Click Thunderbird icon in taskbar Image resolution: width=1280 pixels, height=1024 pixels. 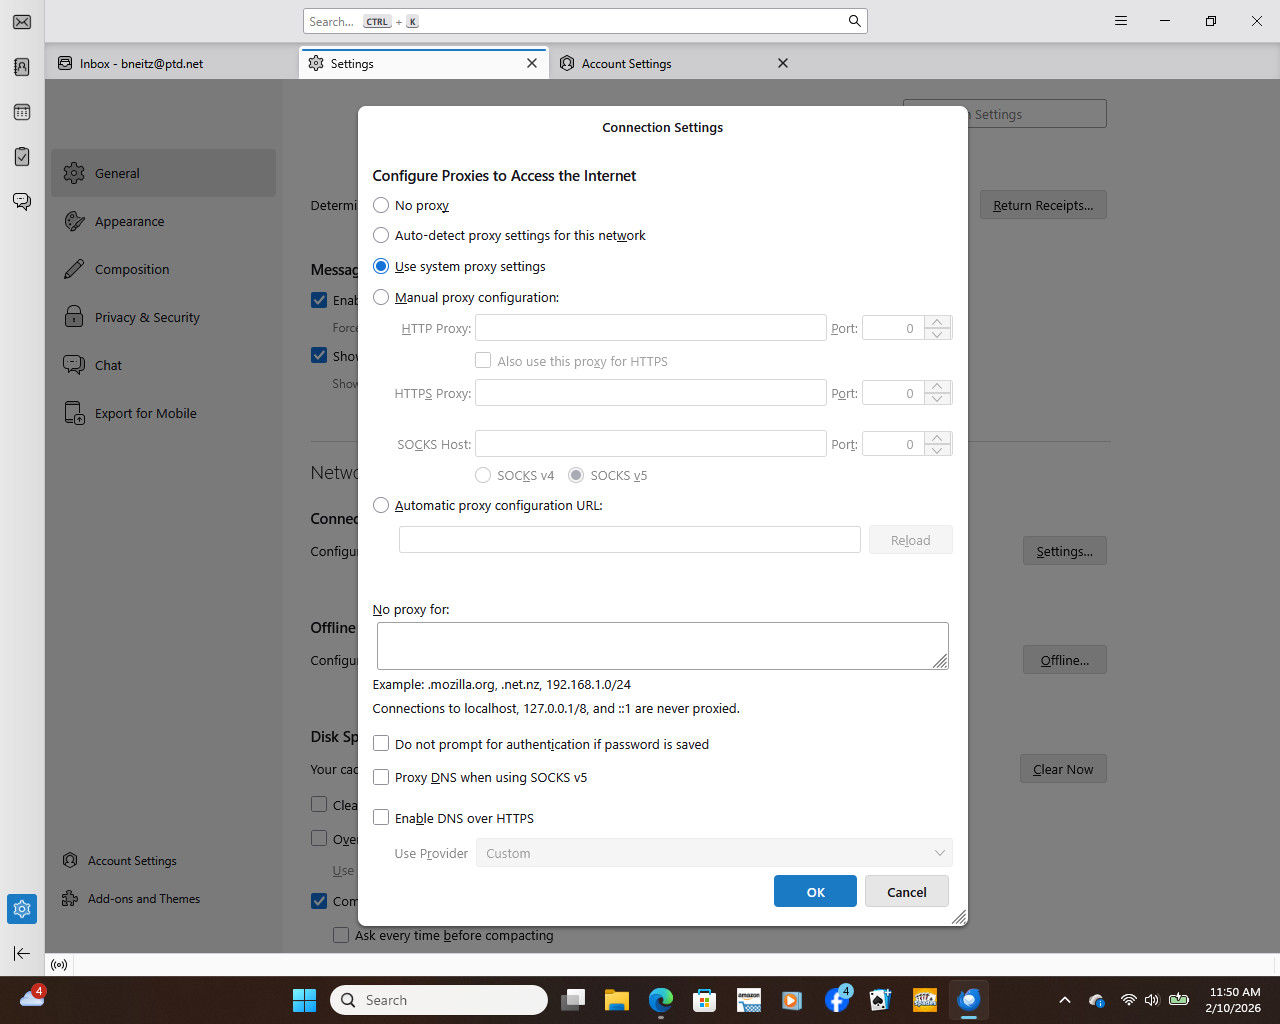pos(968,1000)
